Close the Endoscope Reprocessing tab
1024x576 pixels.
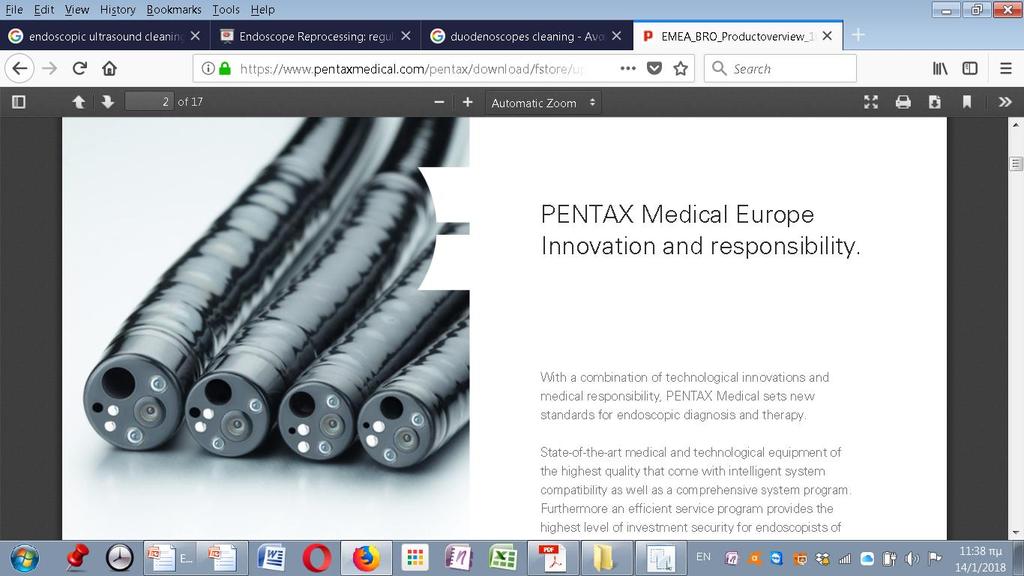click(406, 36)
